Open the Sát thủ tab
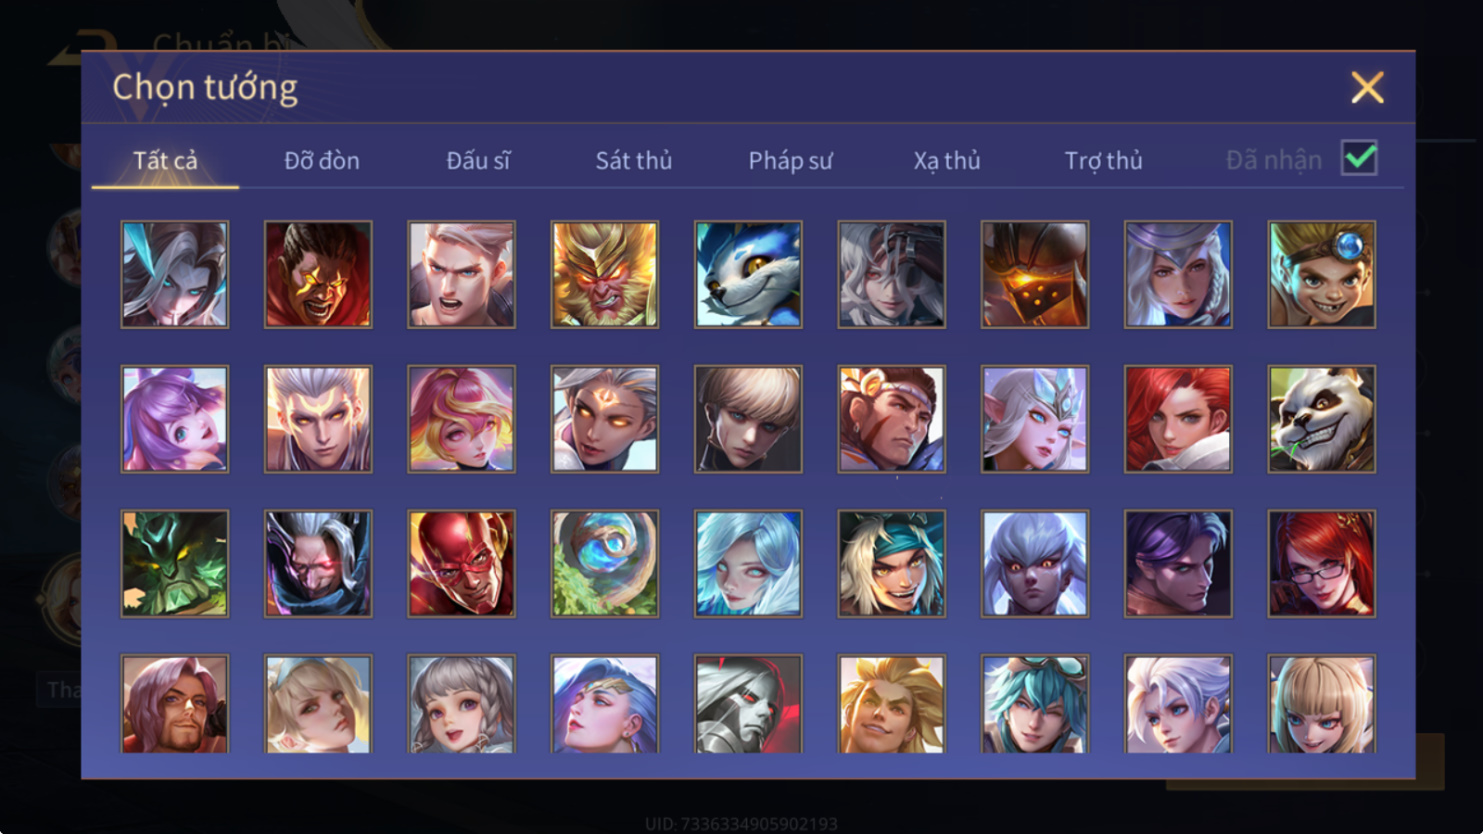The height and width of the screenshot is (834, 1483). tap(633, 160)
